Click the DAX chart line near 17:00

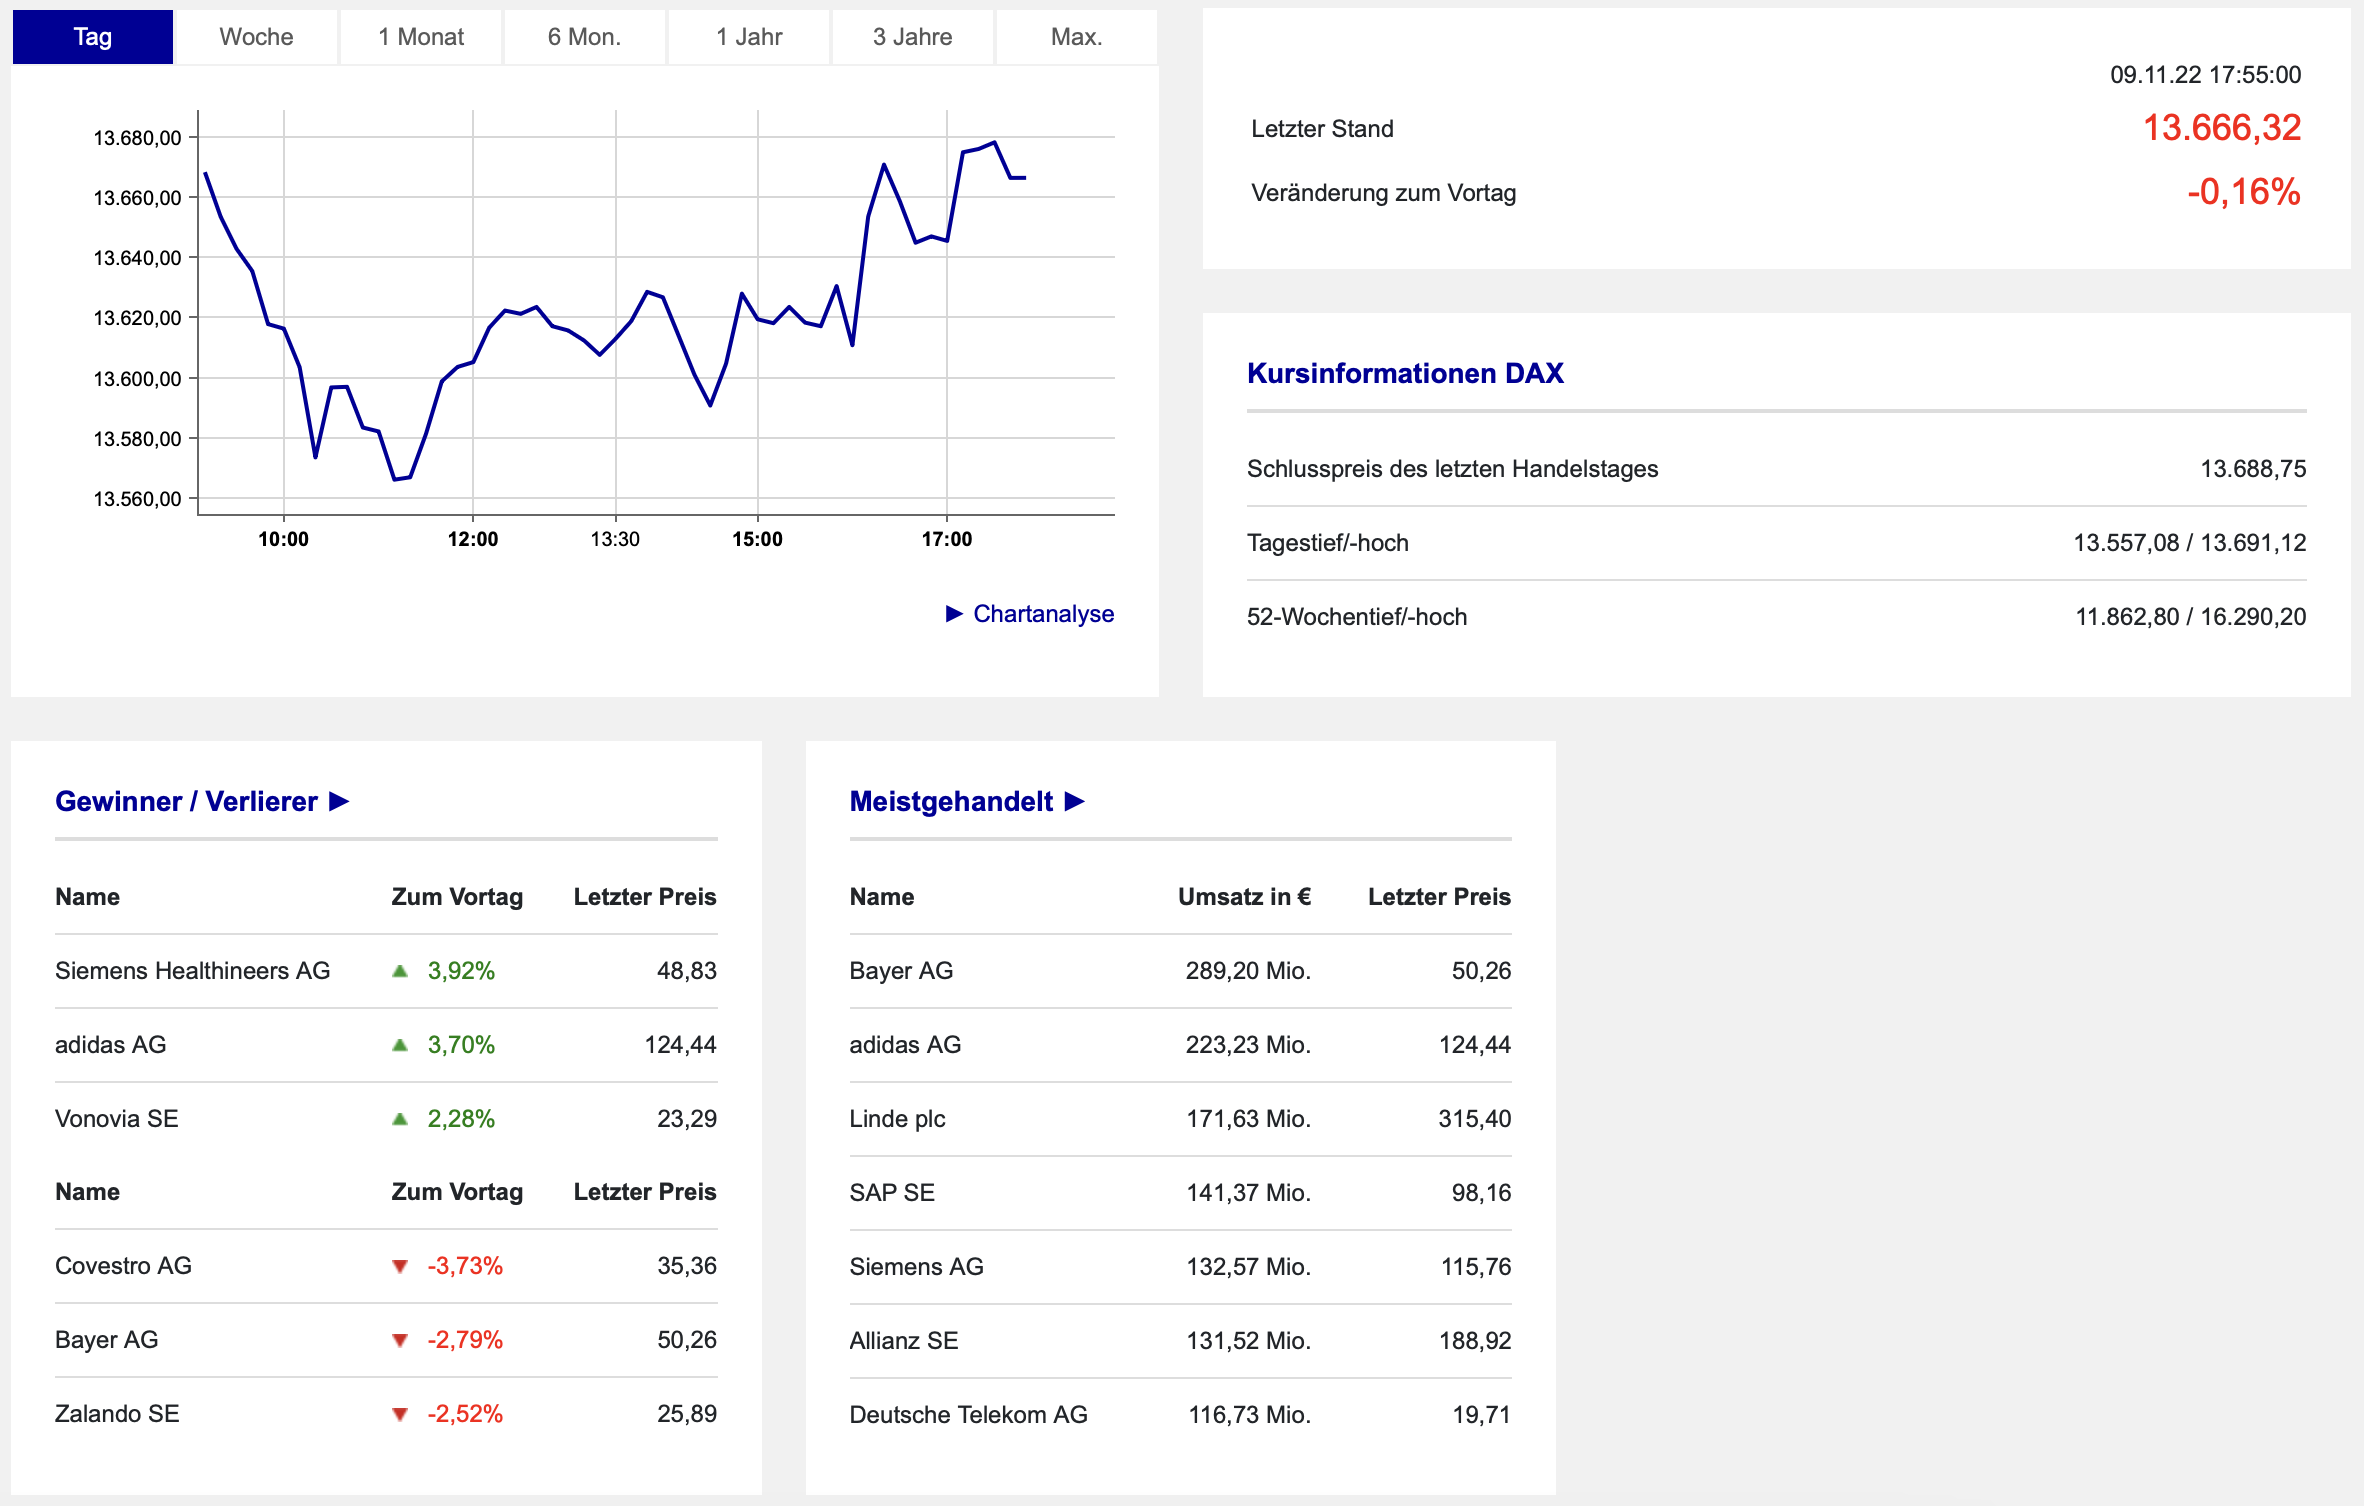click(x=947, y=240)
